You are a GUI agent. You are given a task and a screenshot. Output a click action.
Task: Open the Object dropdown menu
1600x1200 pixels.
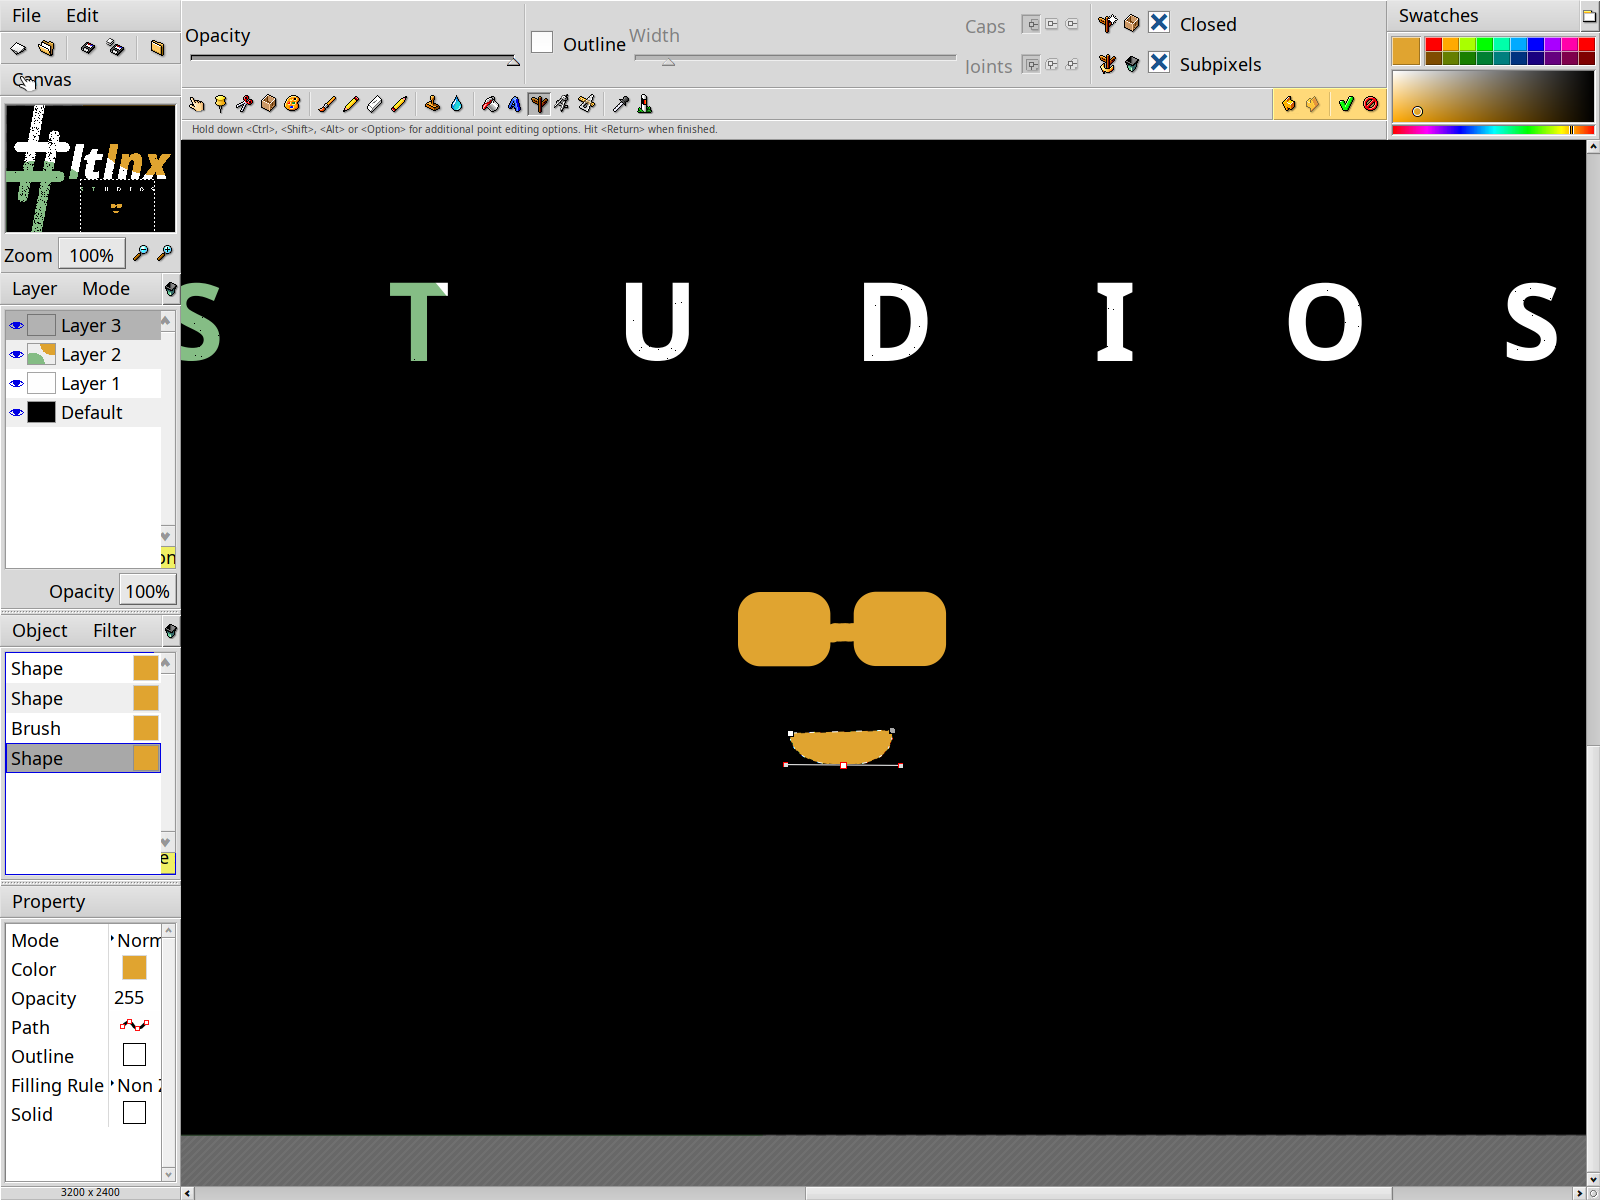click(x=40, y=630)
